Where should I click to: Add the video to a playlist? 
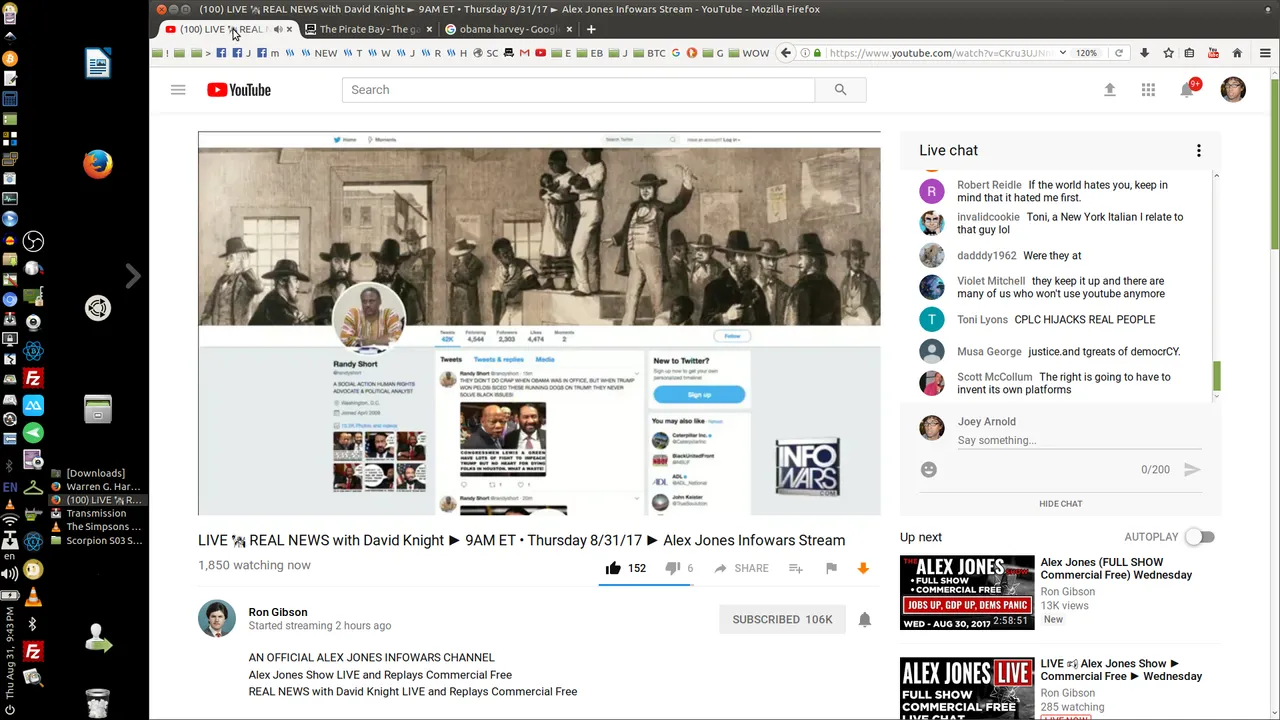[796, 568]
